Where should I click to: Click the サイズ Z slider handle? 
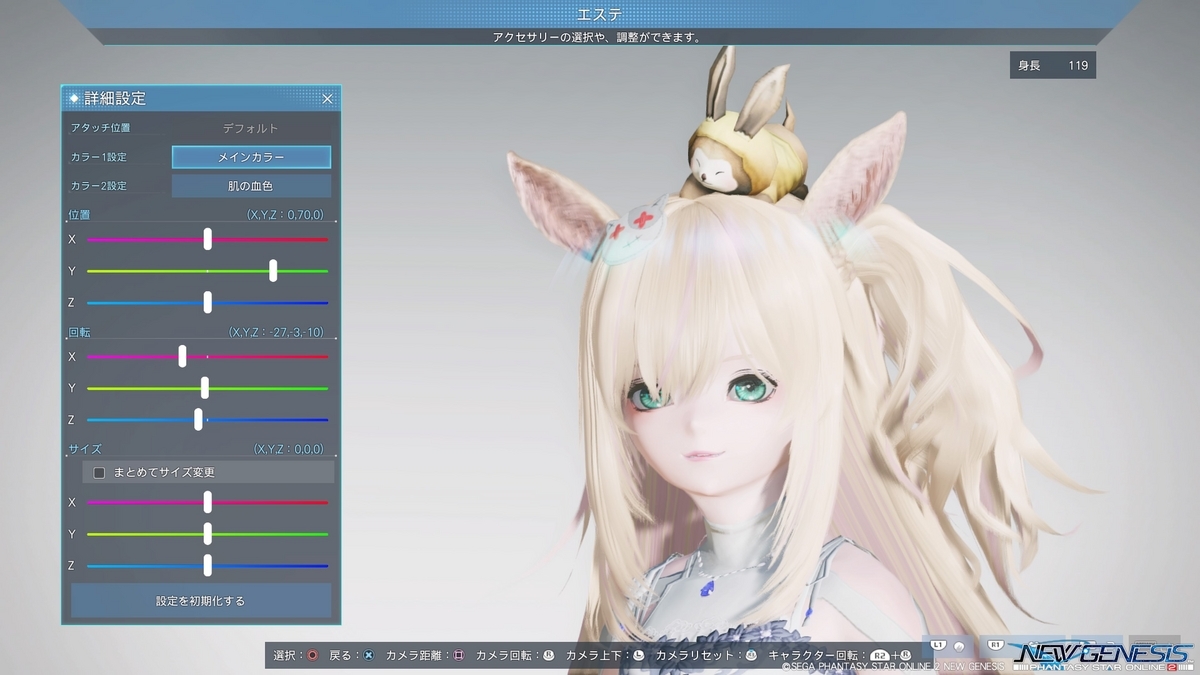point(208,566)
